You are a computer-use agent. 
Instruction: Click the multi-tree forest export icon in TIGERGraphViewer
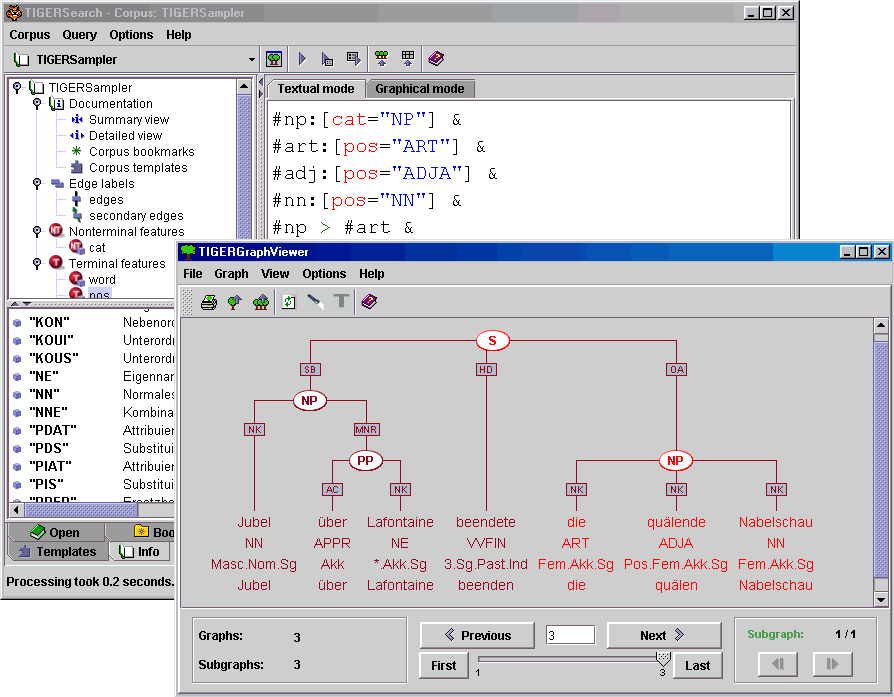[261, 302]
